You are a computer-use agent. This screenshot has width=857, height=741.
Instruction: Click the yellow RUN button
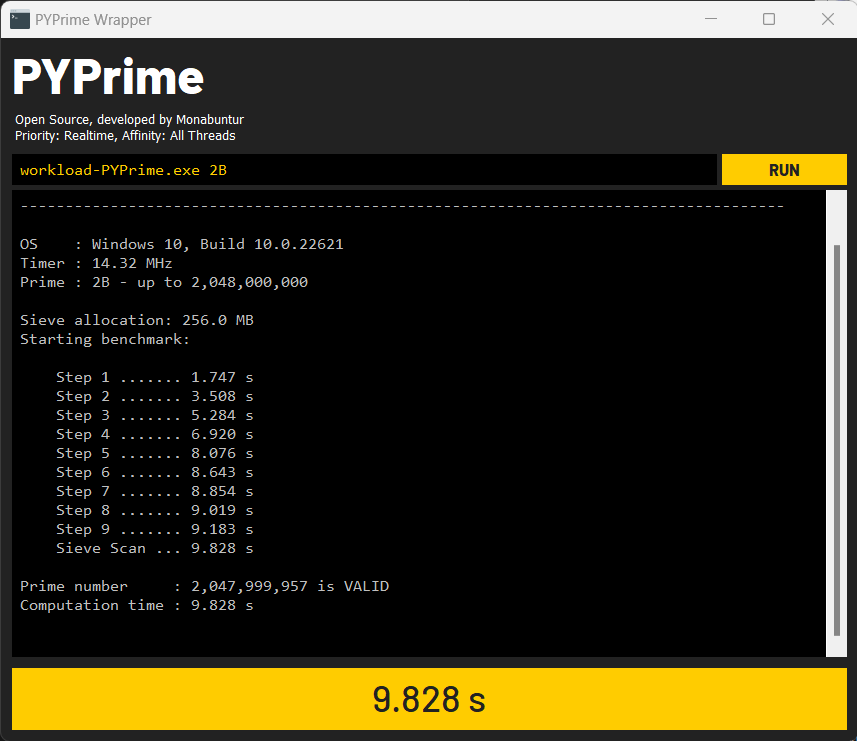[784, 170]
